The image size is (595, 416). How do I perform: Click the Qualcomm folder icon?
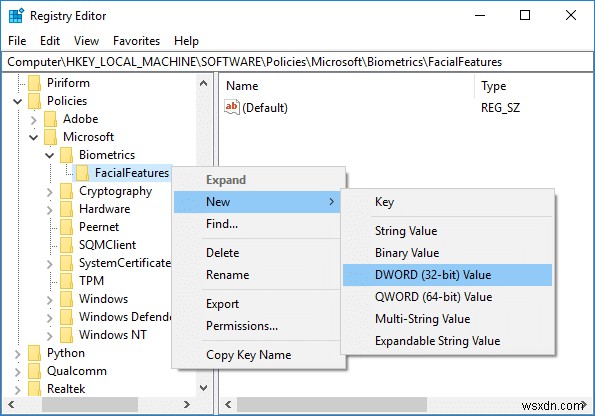tap(35, 371)
